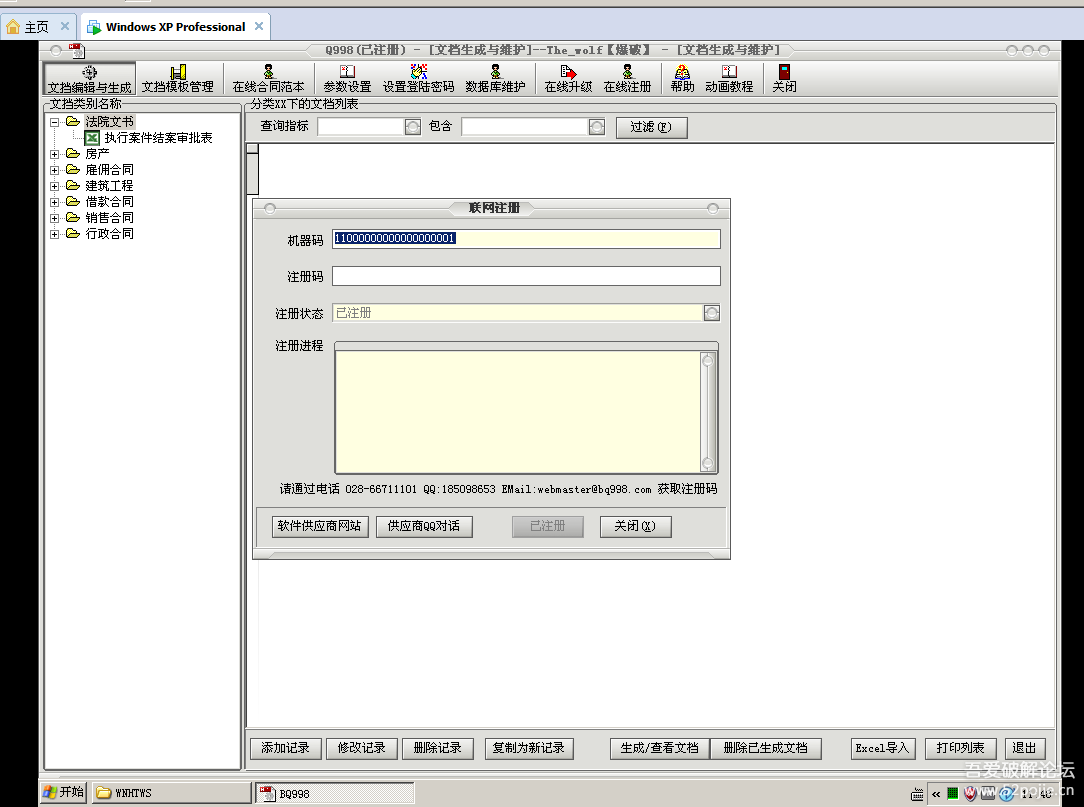Click the 法院文书 folder icon
The width and height of the screenshot is (1084, 807).
point(73,122)
